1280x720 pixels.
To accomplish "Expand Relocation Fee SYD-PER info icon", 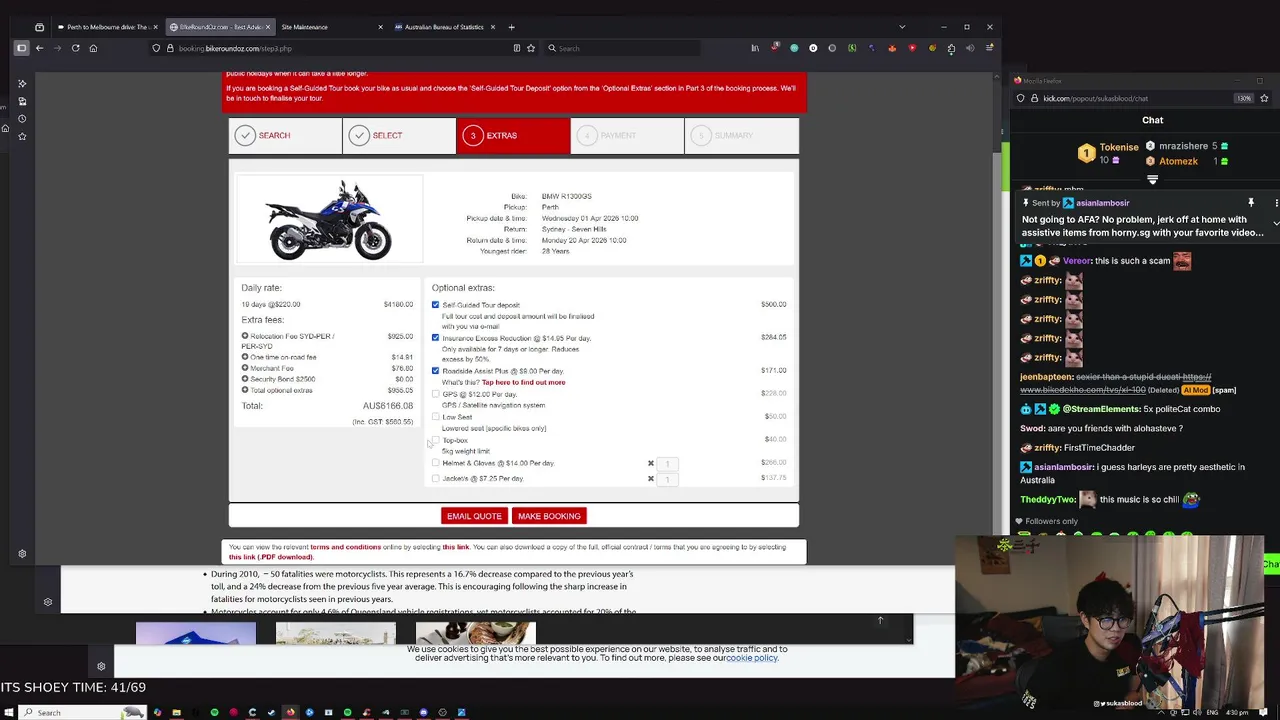I will tap(245, 336).
